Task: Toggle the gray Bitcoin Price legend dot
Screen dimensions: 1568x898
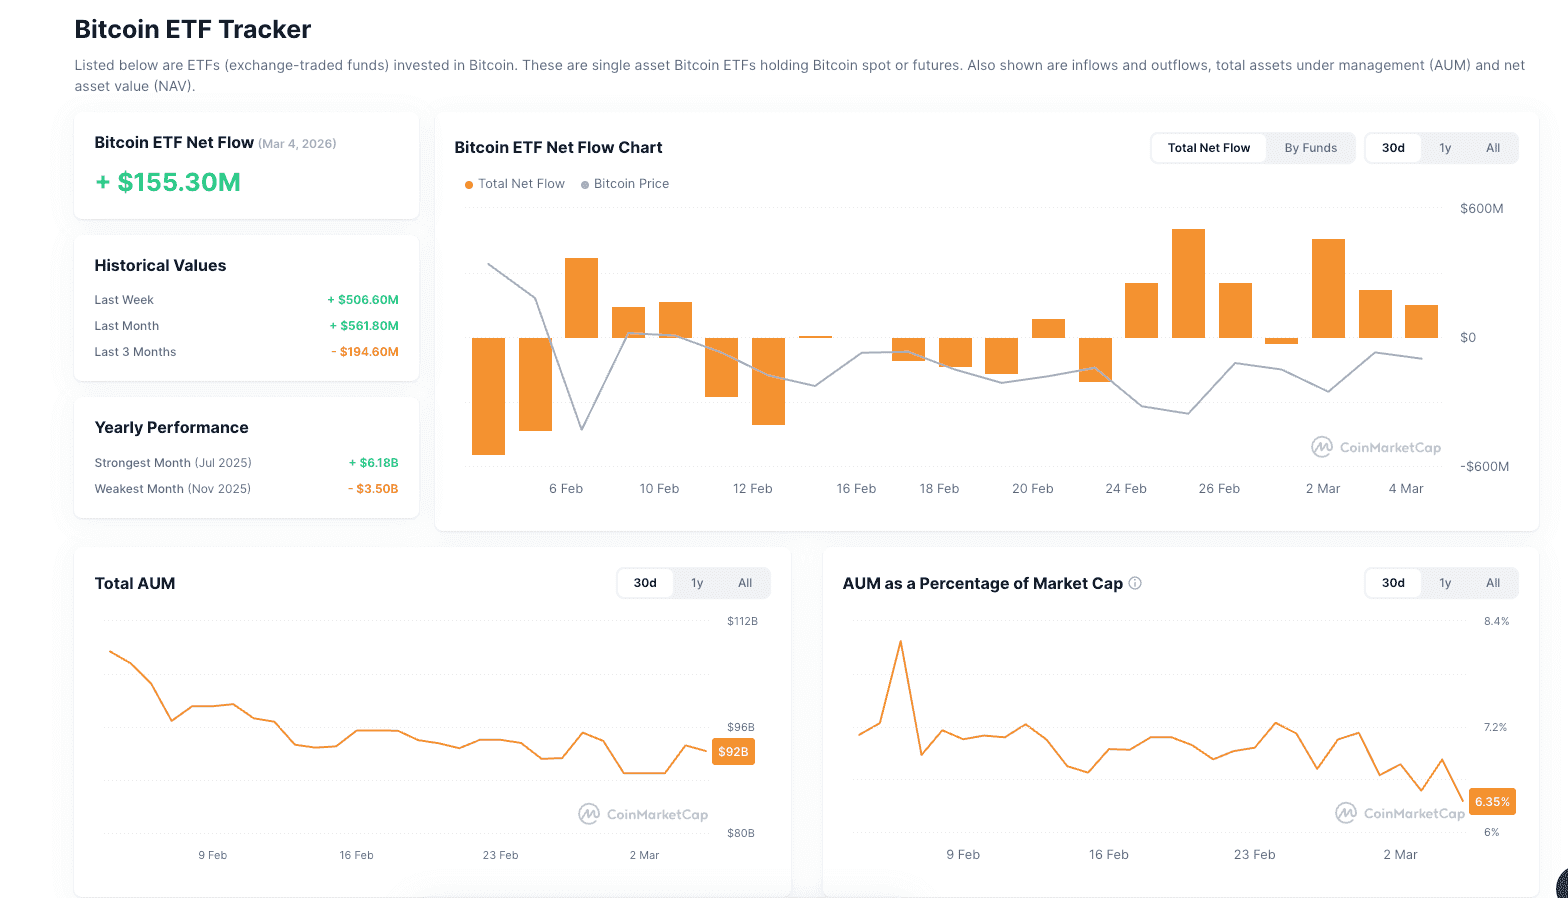Action: point(585,185)
